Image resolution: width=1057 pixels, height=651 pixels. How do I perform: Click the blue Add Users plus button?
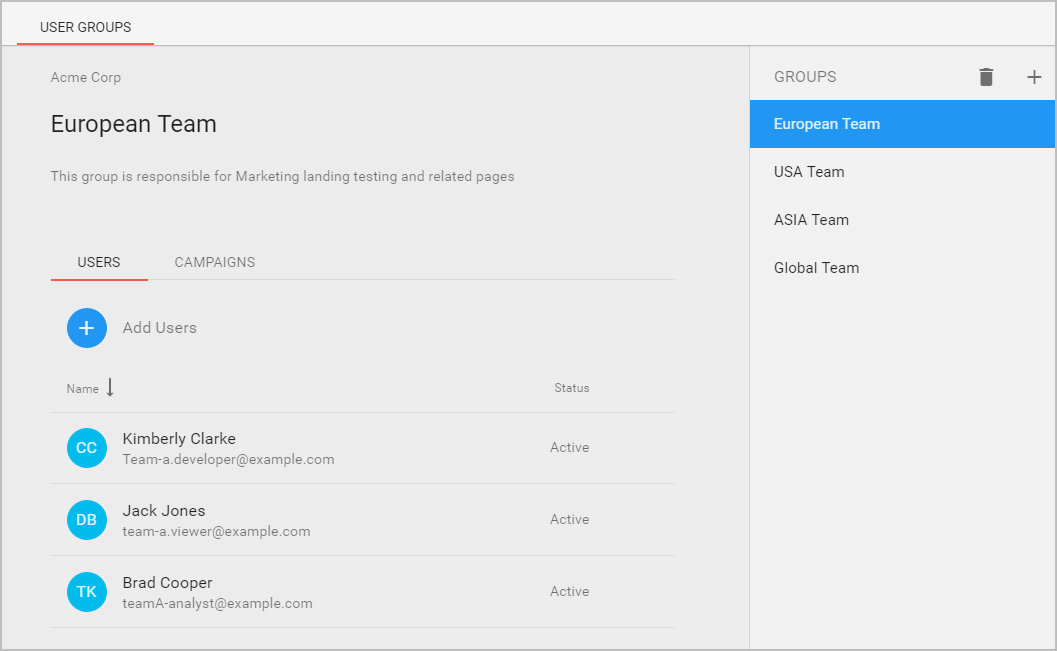tap(87, 328)
